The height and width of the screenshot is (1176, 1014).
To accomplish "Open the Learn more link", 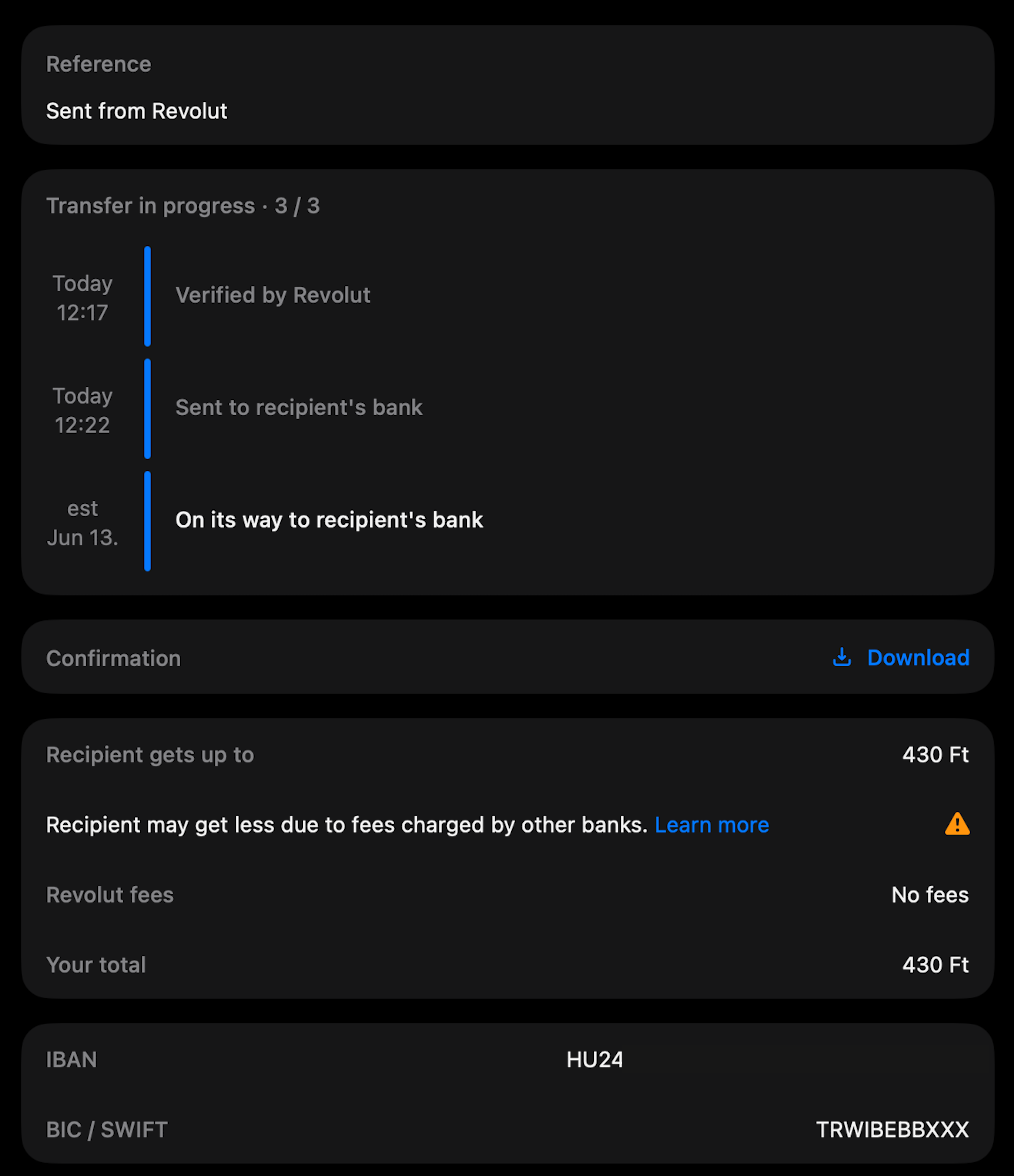I will point(711,825).
